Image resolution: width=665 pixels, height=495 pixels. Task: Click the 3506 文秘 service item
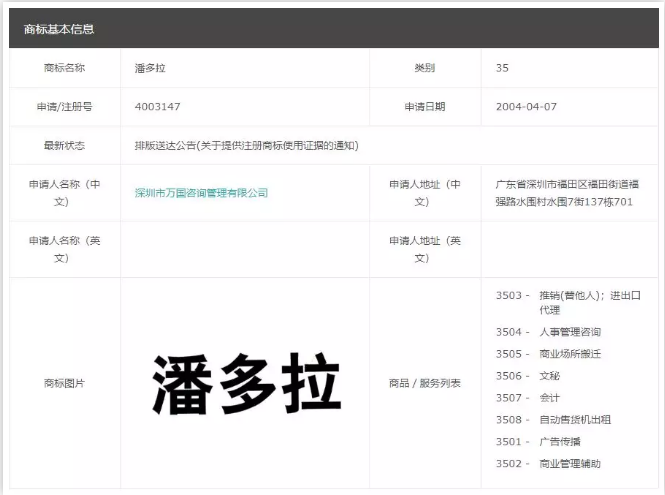[528, 376]
